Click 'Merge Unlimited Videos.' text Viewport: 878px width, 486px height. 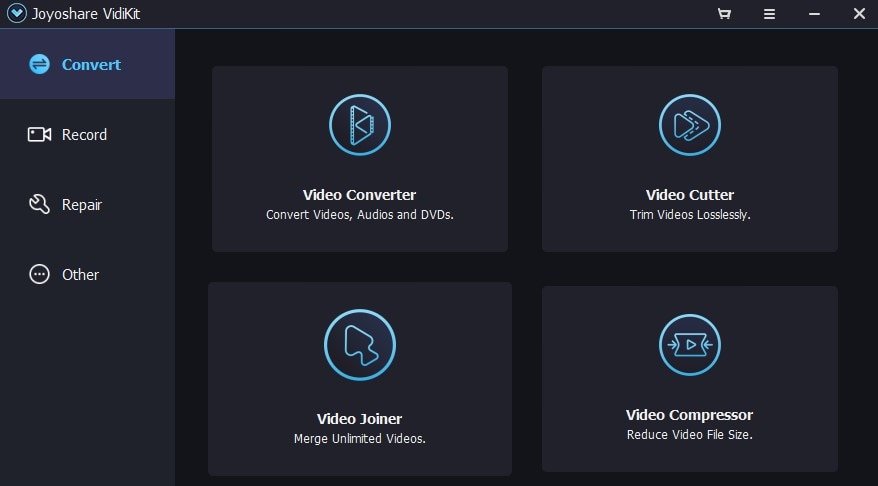tap(359, 438)
